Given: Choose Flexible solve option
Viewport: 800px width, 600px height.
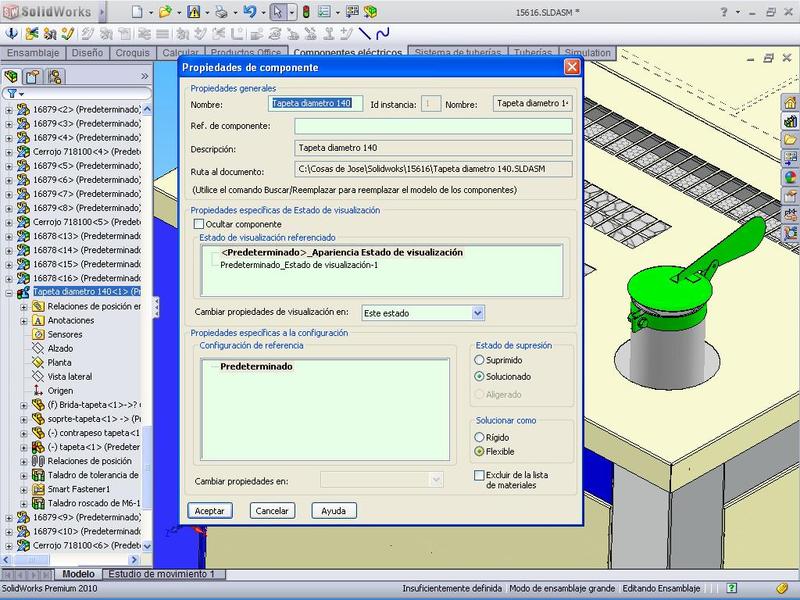Looking at the screenshot, I should (x=479, y=452).
